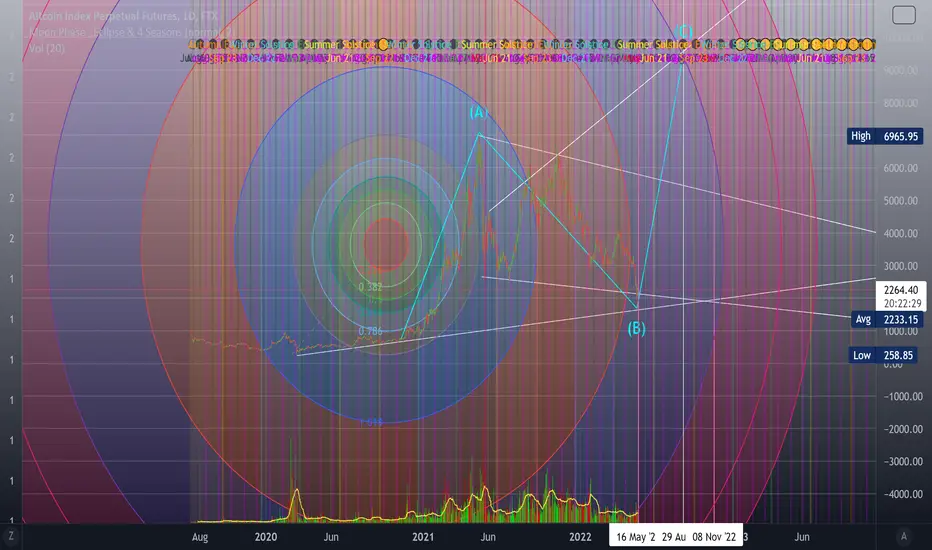This screenshot has height=550, width=932.
Task: Click the Aug label on the time axis
Action: pos(200,537)
